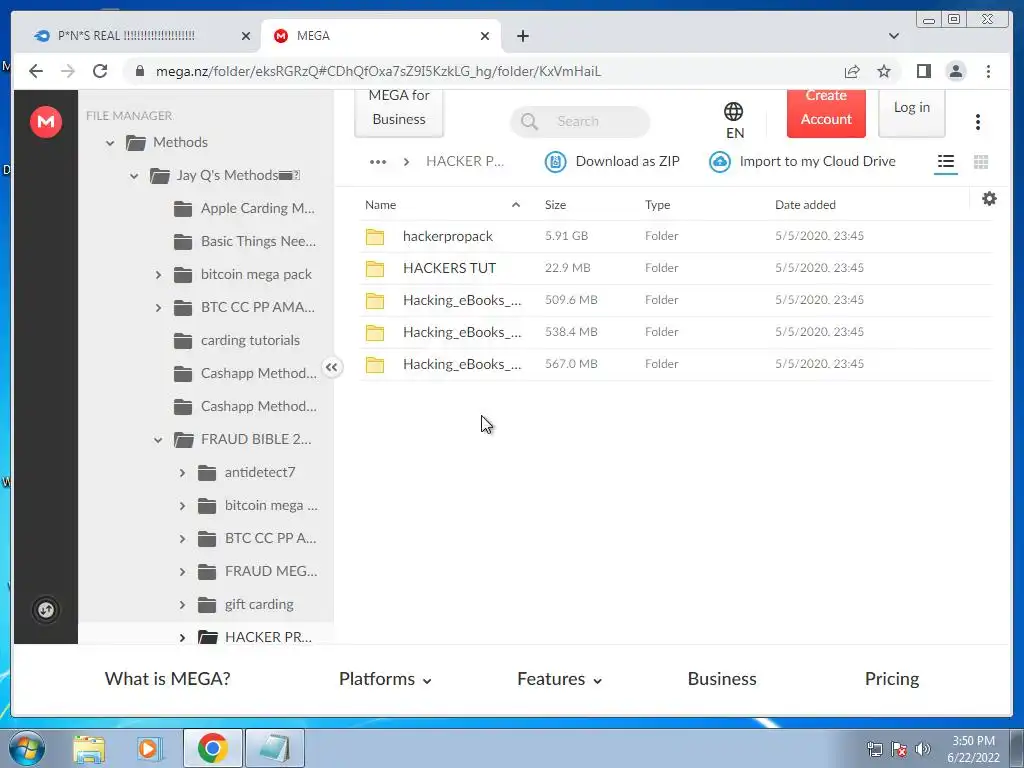Open Chrome profile avatar
The height and width of the screenshot is (768, 1024).
pyautogui.click(x=956, y=71)
